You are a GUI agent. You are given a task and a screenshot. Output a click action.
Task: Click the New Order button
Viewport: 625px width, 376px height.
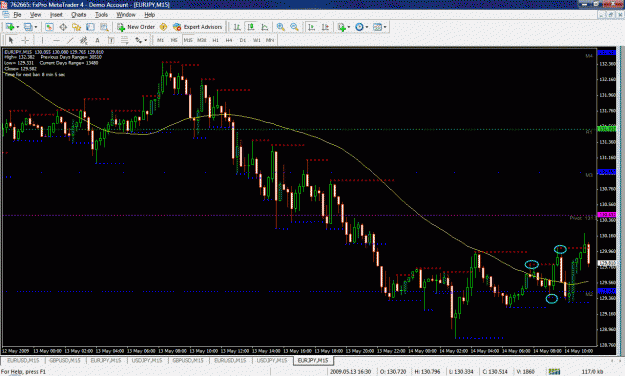pos(136,27)
